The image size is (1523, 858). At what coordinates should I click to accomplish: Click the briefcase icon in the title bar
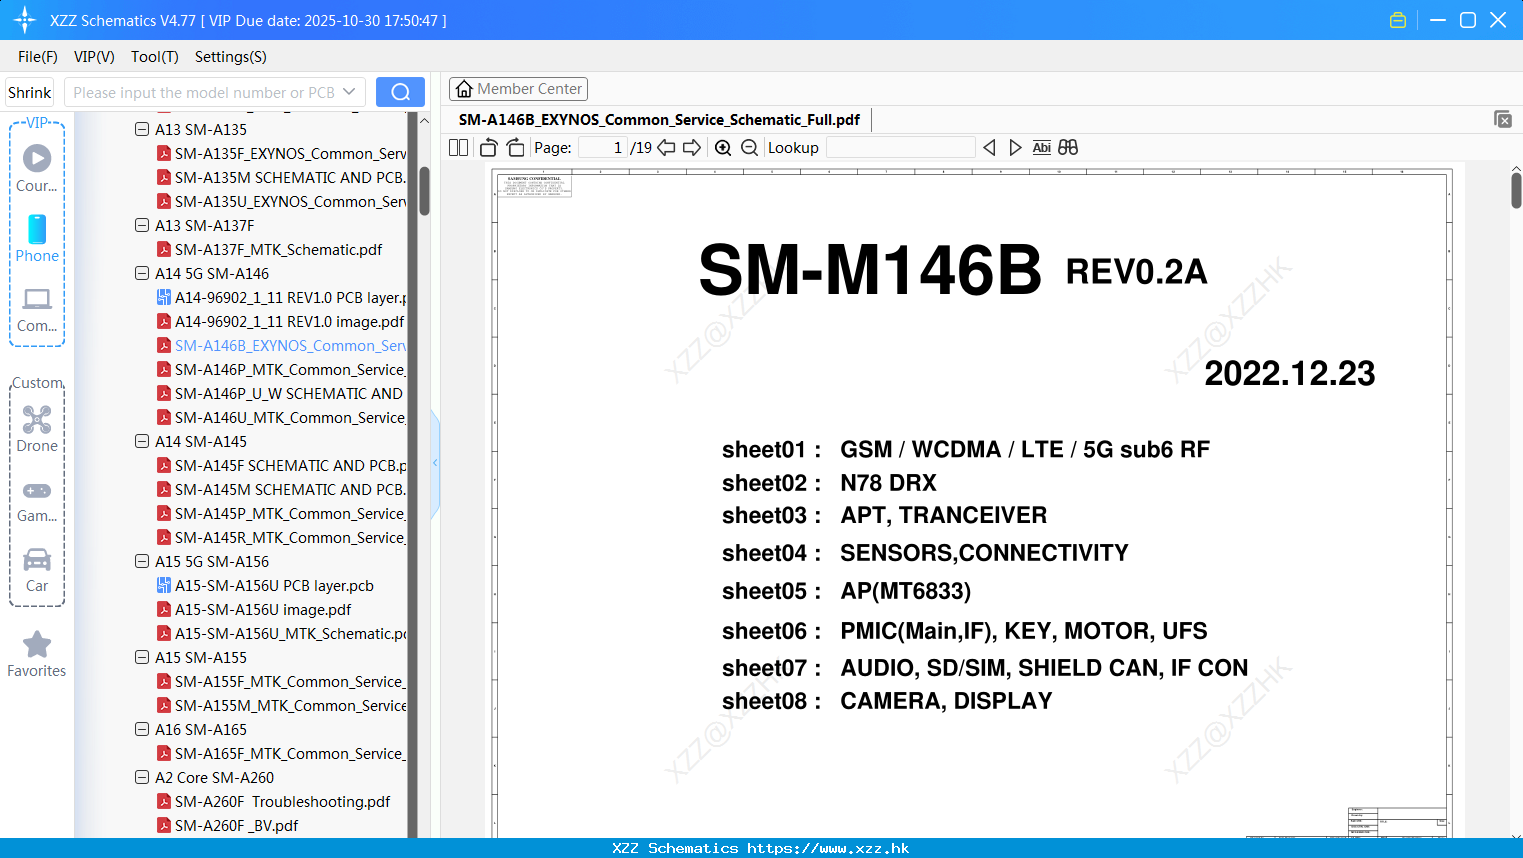pos(1397,19)
